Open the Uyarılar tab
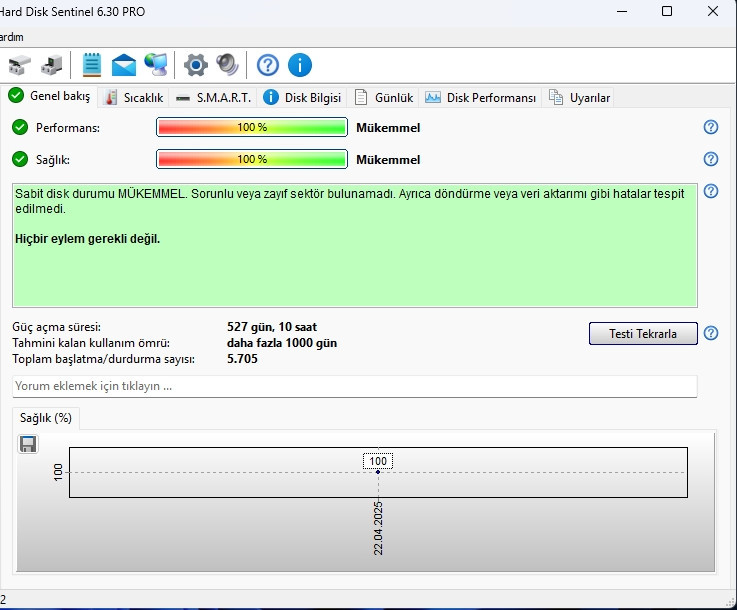 [x=580, y=98]
